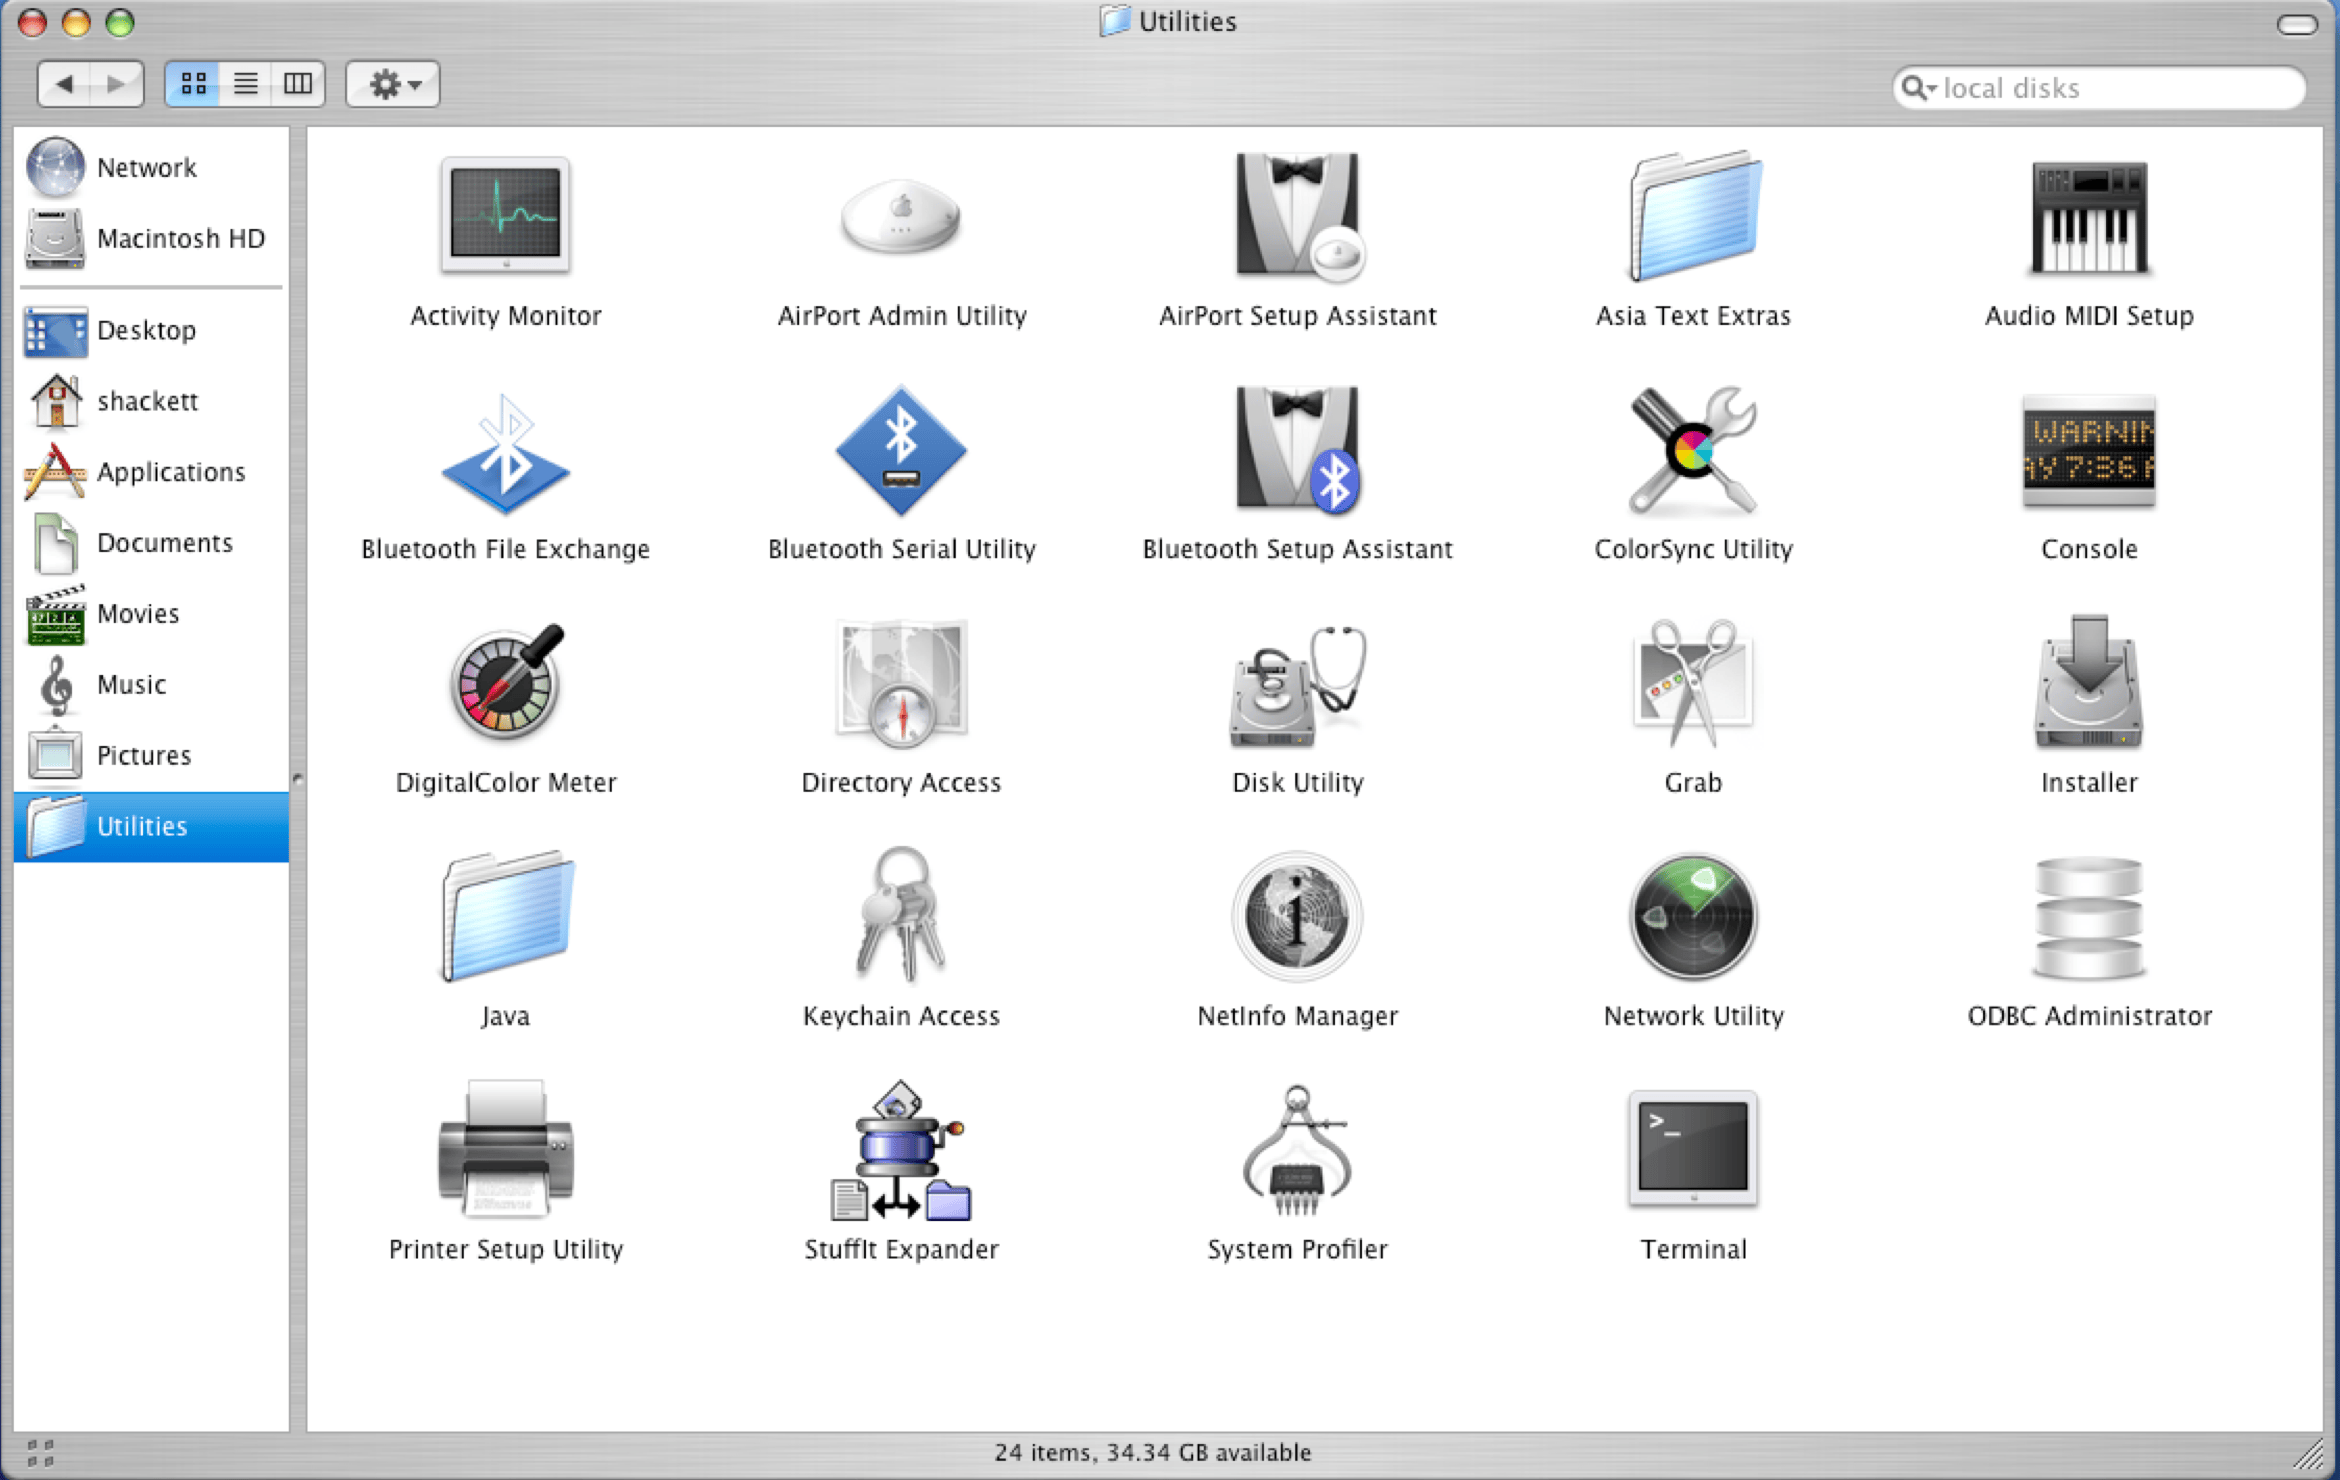
Task: Open shackett home folder in sidebar
Action: 151,401
